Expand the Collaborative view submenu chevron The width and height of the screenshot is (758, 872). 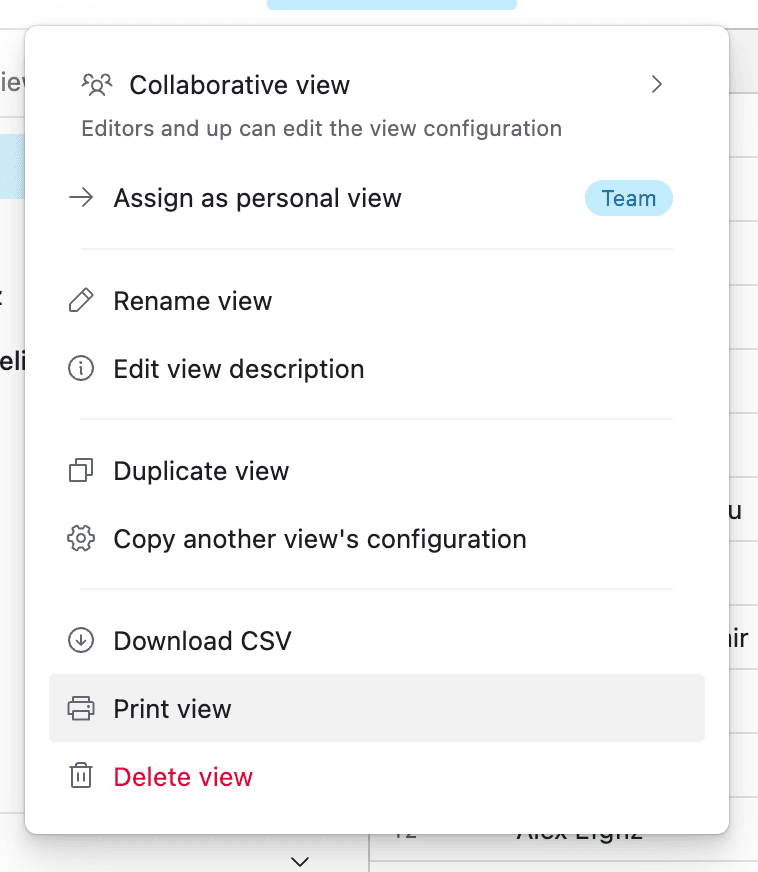657,85
